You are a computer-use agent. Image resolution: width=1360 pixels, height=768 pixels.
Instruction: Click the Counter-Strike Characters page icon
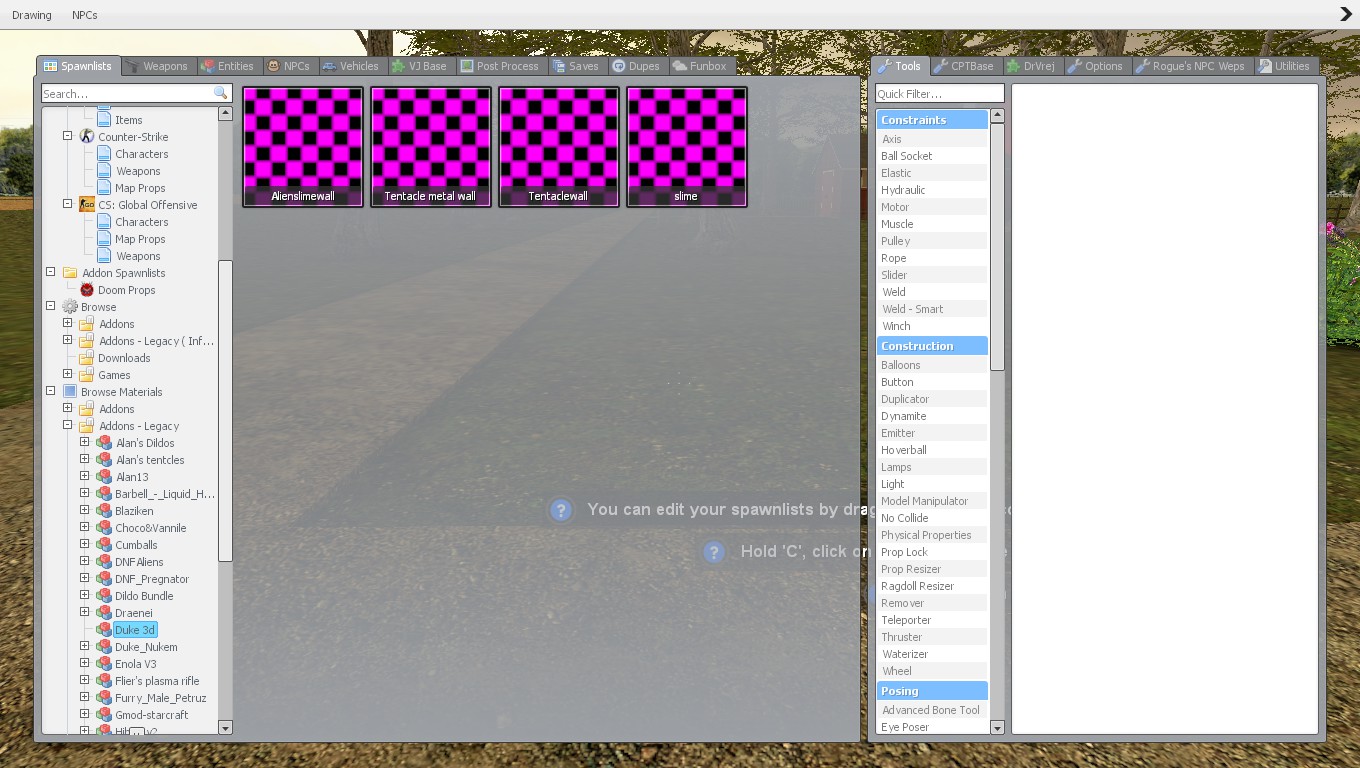(x=104, y=154)
